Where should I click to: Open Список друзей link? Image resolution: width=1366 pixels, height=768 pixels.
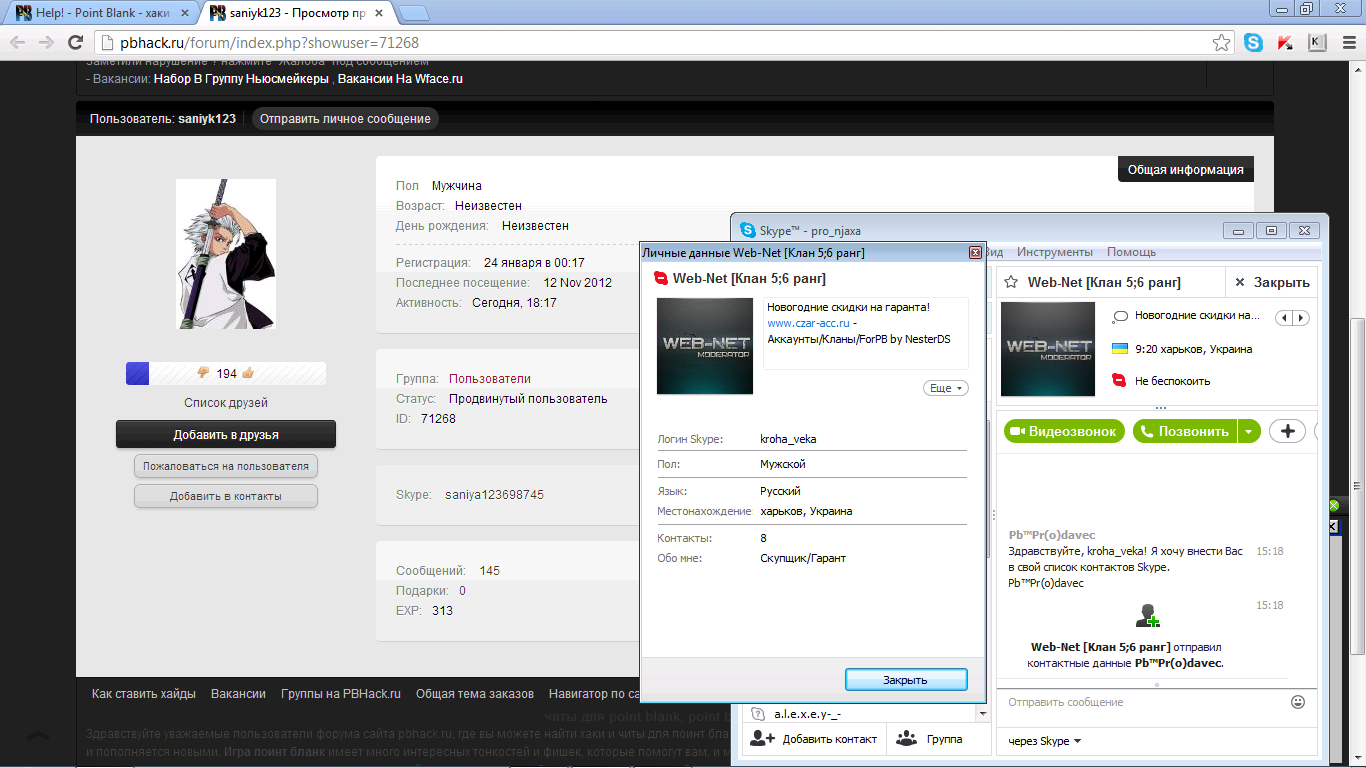(x=226, y=403)
